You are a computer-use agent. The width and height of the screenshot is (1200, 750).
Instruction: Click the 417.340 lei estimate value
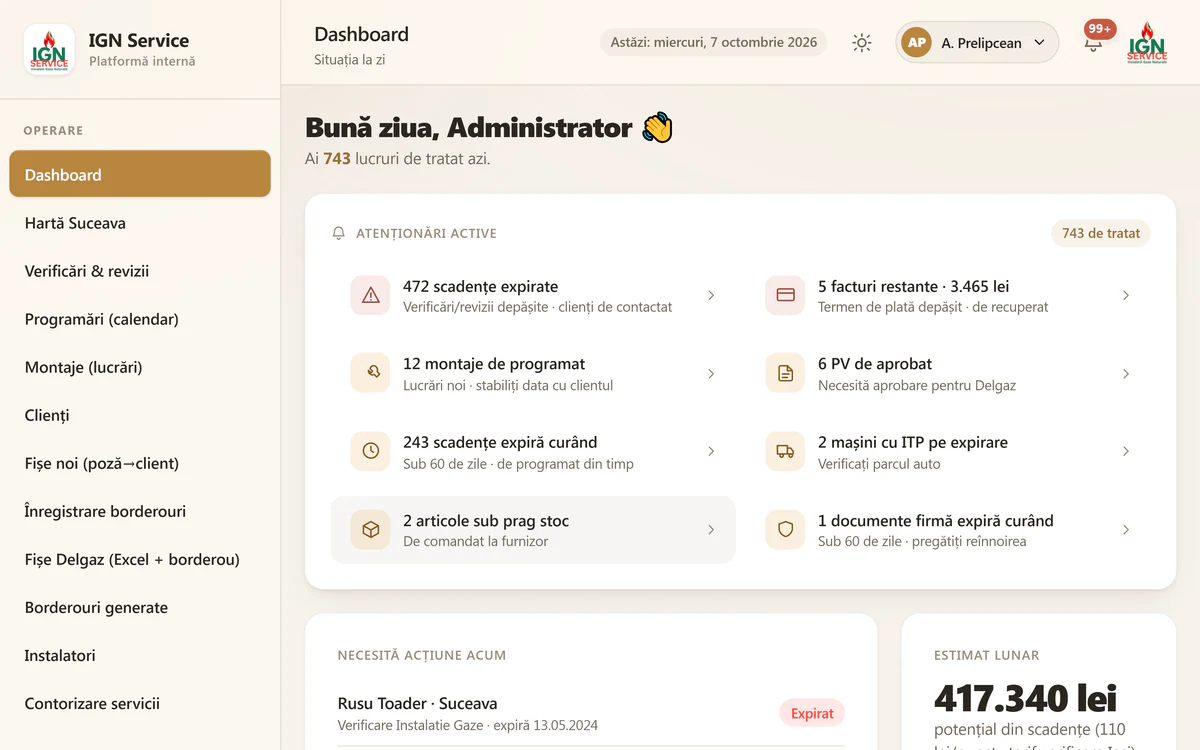coord(1025,697)
